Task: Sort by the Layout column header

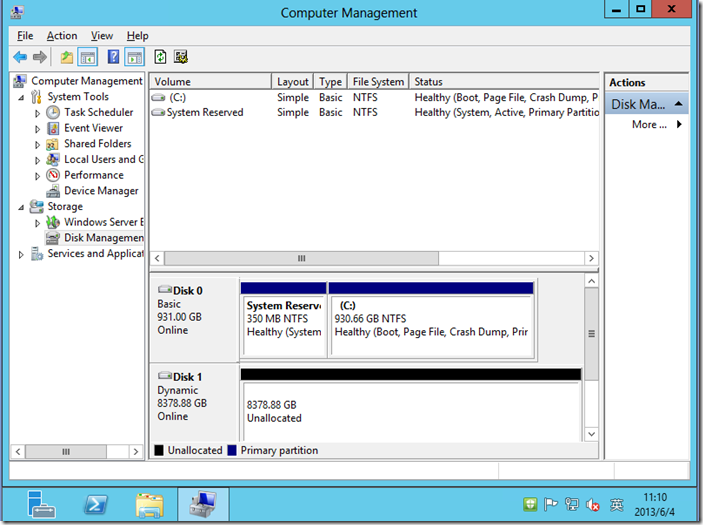Action: coord(292,82)
